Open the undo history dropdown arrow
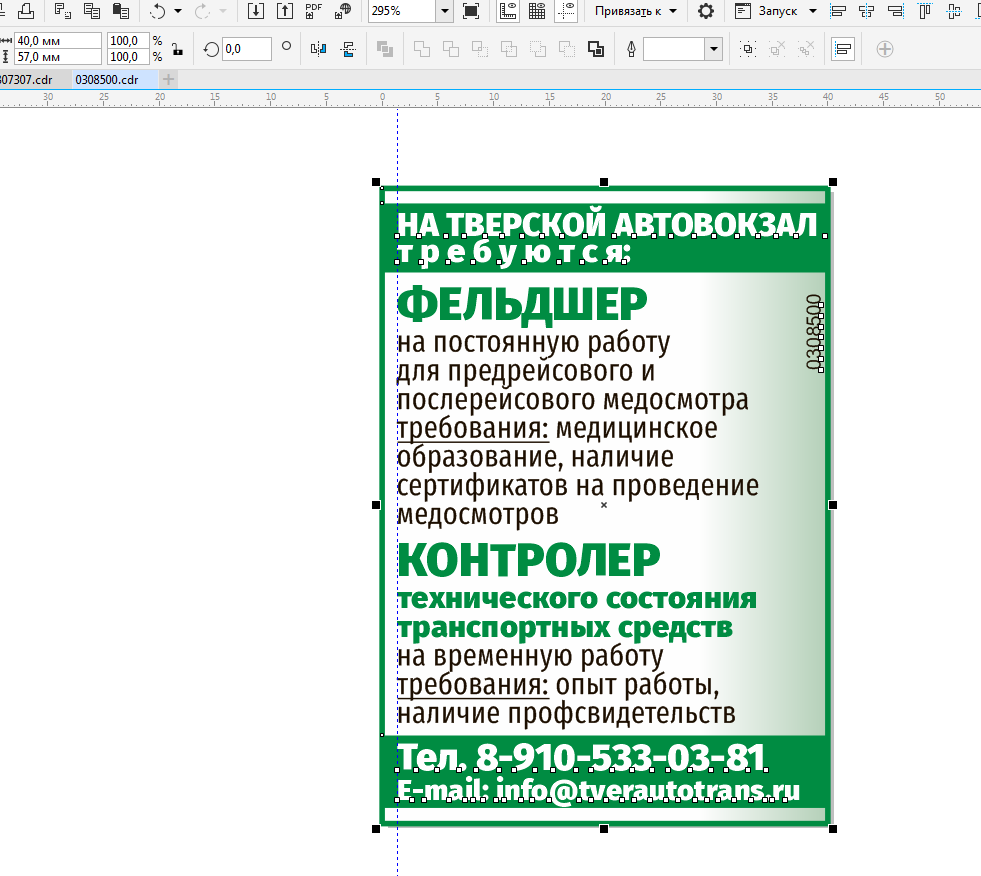Viewport: 981px width, 876px height. click(x=178, y=11)
